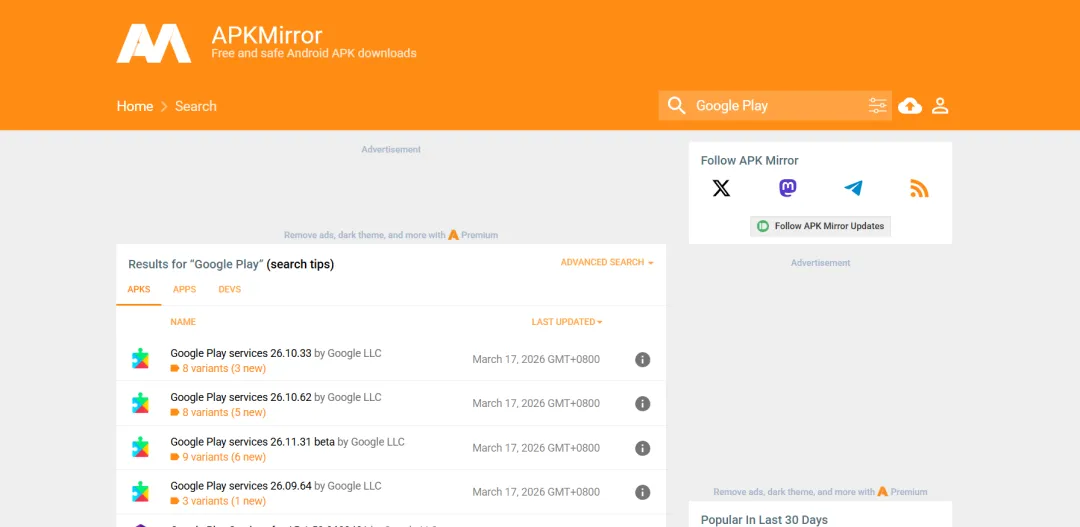Click Premium icon below the top advertisement
1080x527 pixels.
click(453, 235)
